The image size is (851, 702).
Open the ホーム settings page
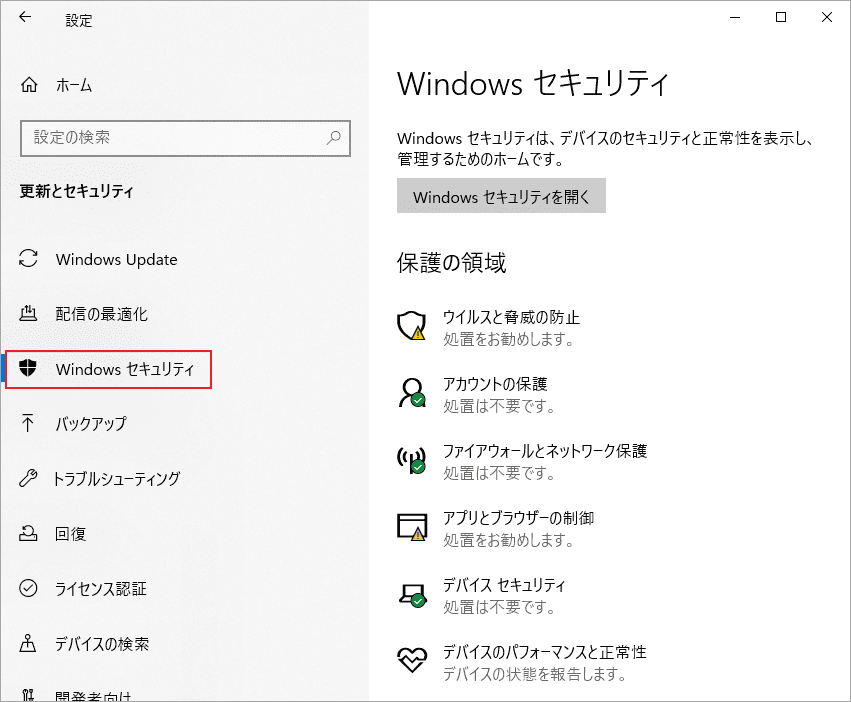coord(74,85)
